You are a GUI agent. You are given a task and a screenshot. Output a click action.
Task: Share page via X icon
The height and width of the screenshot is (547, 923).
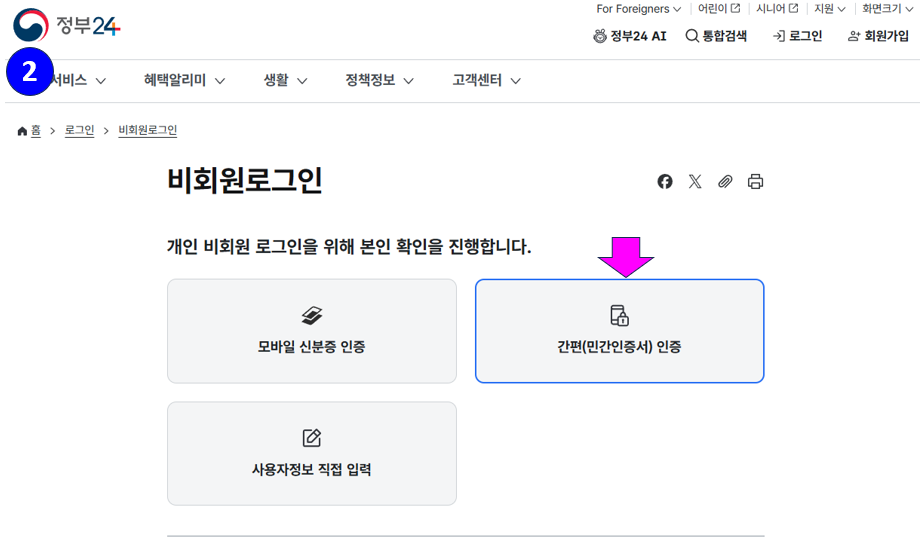[x=695, y=181]
